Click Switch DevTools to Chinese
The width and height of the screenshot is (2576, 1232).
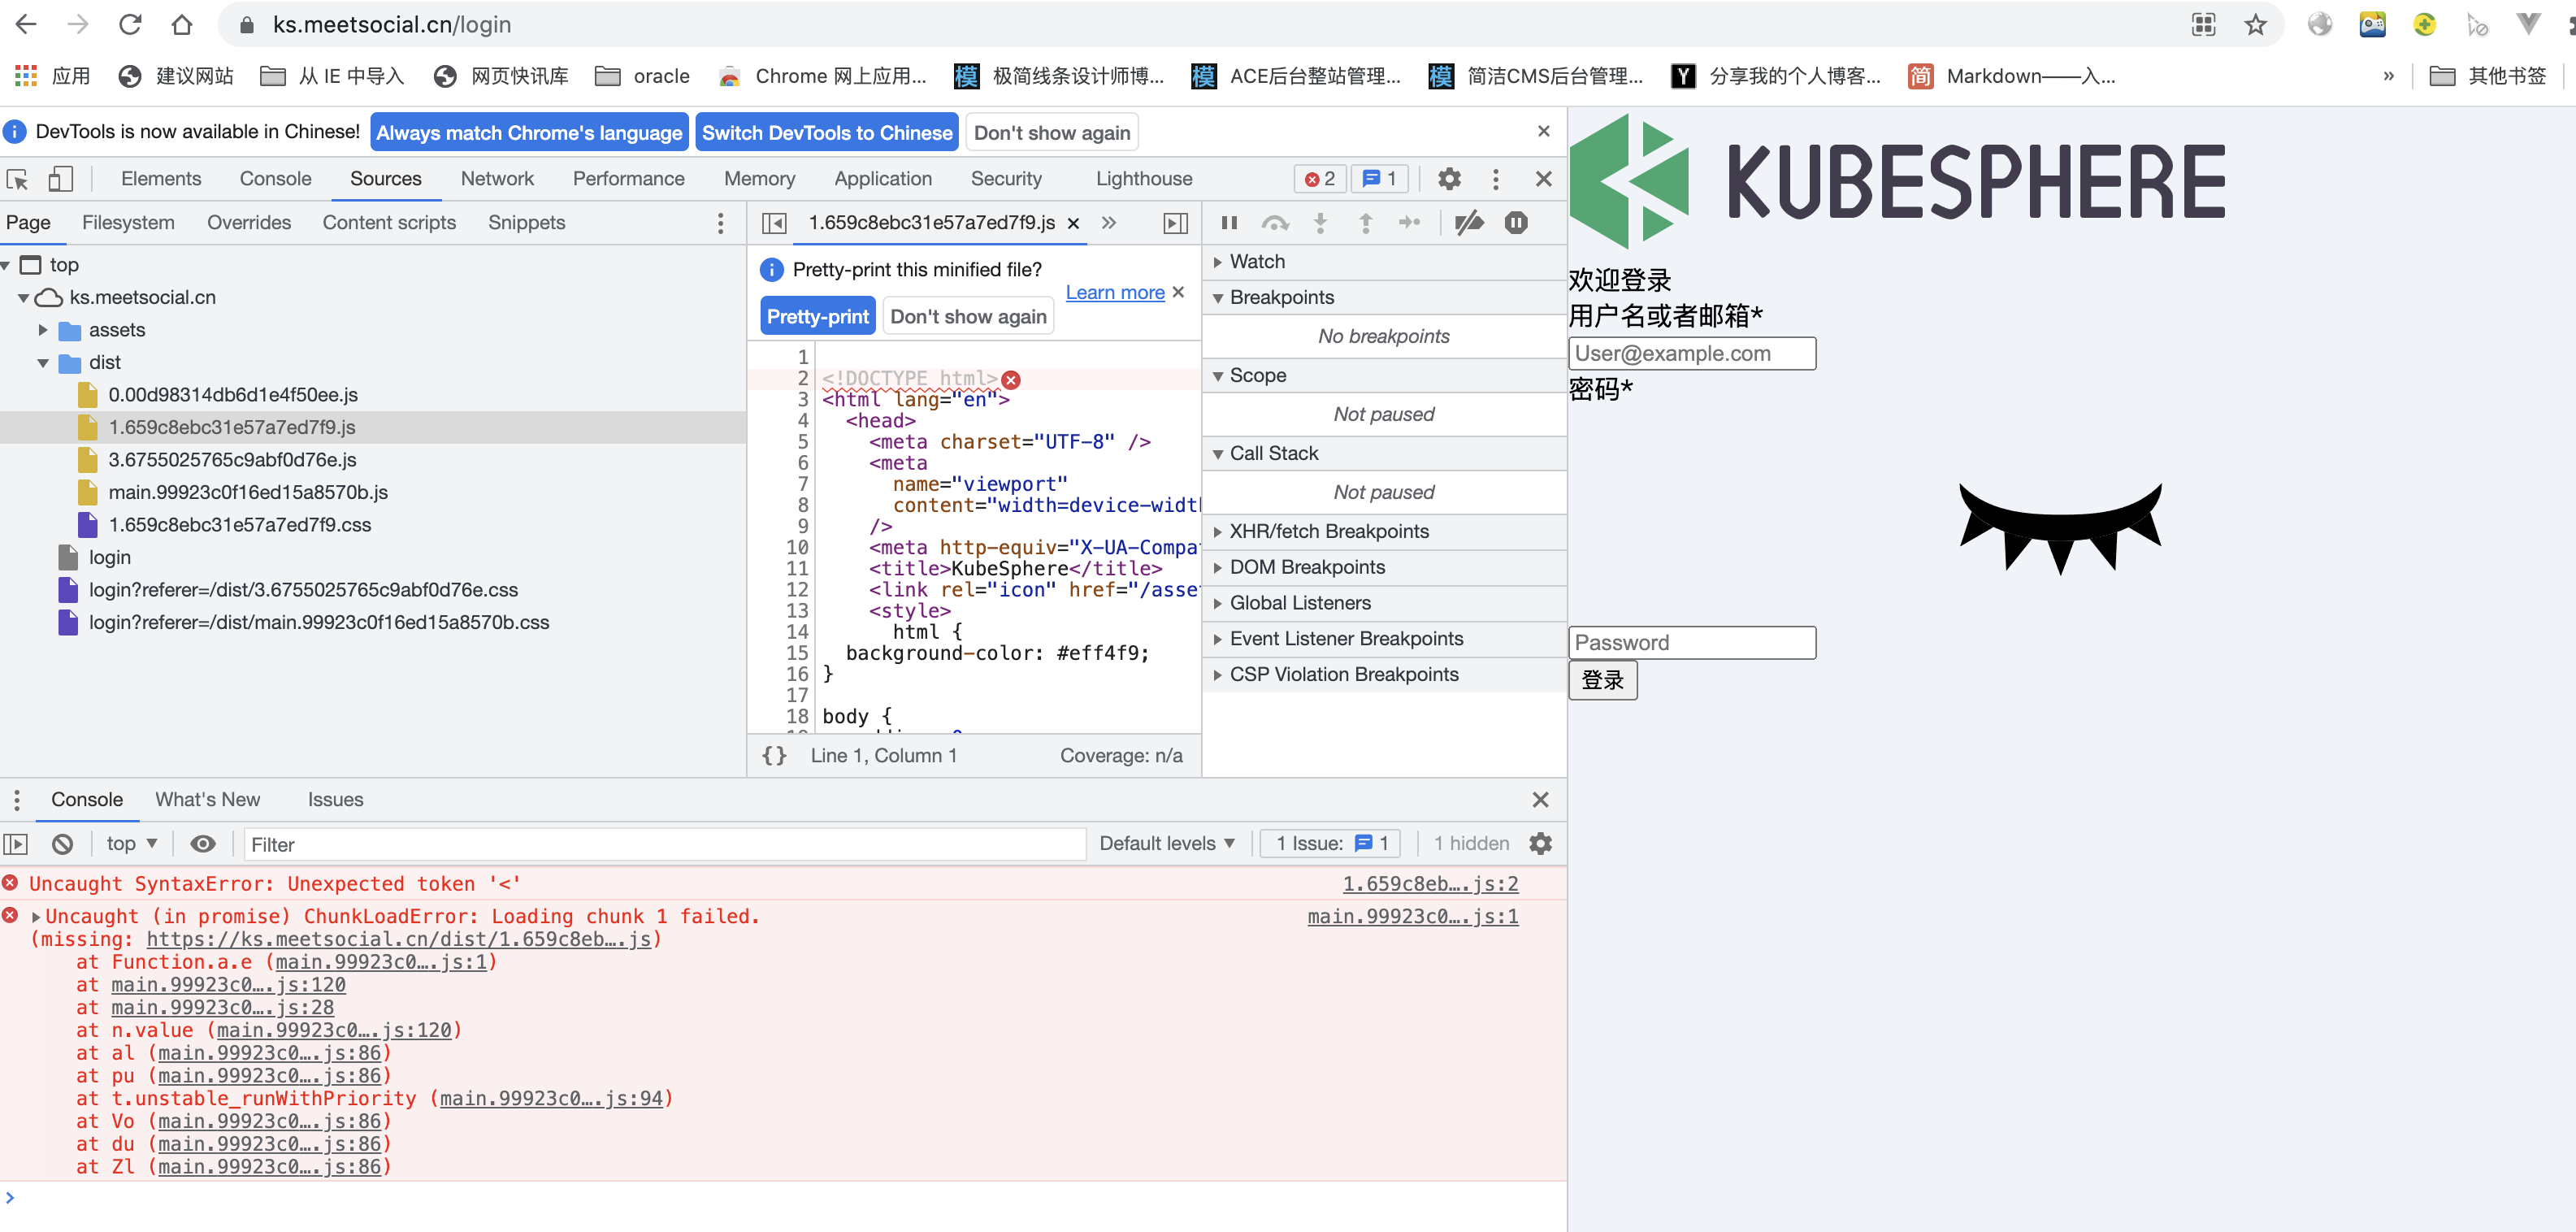(827, 131)
